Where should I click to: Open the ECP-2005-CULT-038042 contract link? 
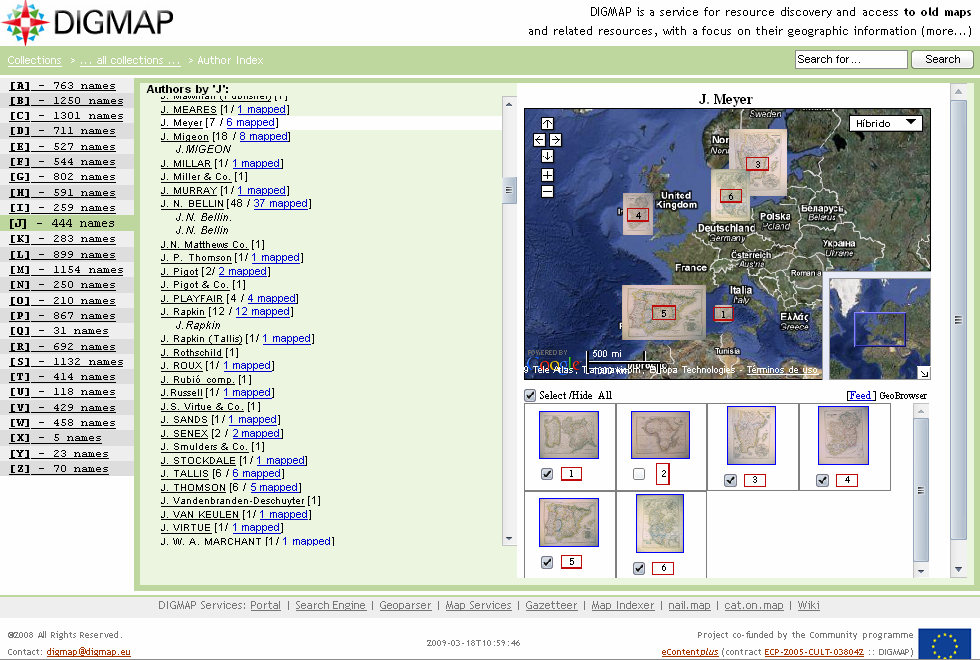pos(814,652)
